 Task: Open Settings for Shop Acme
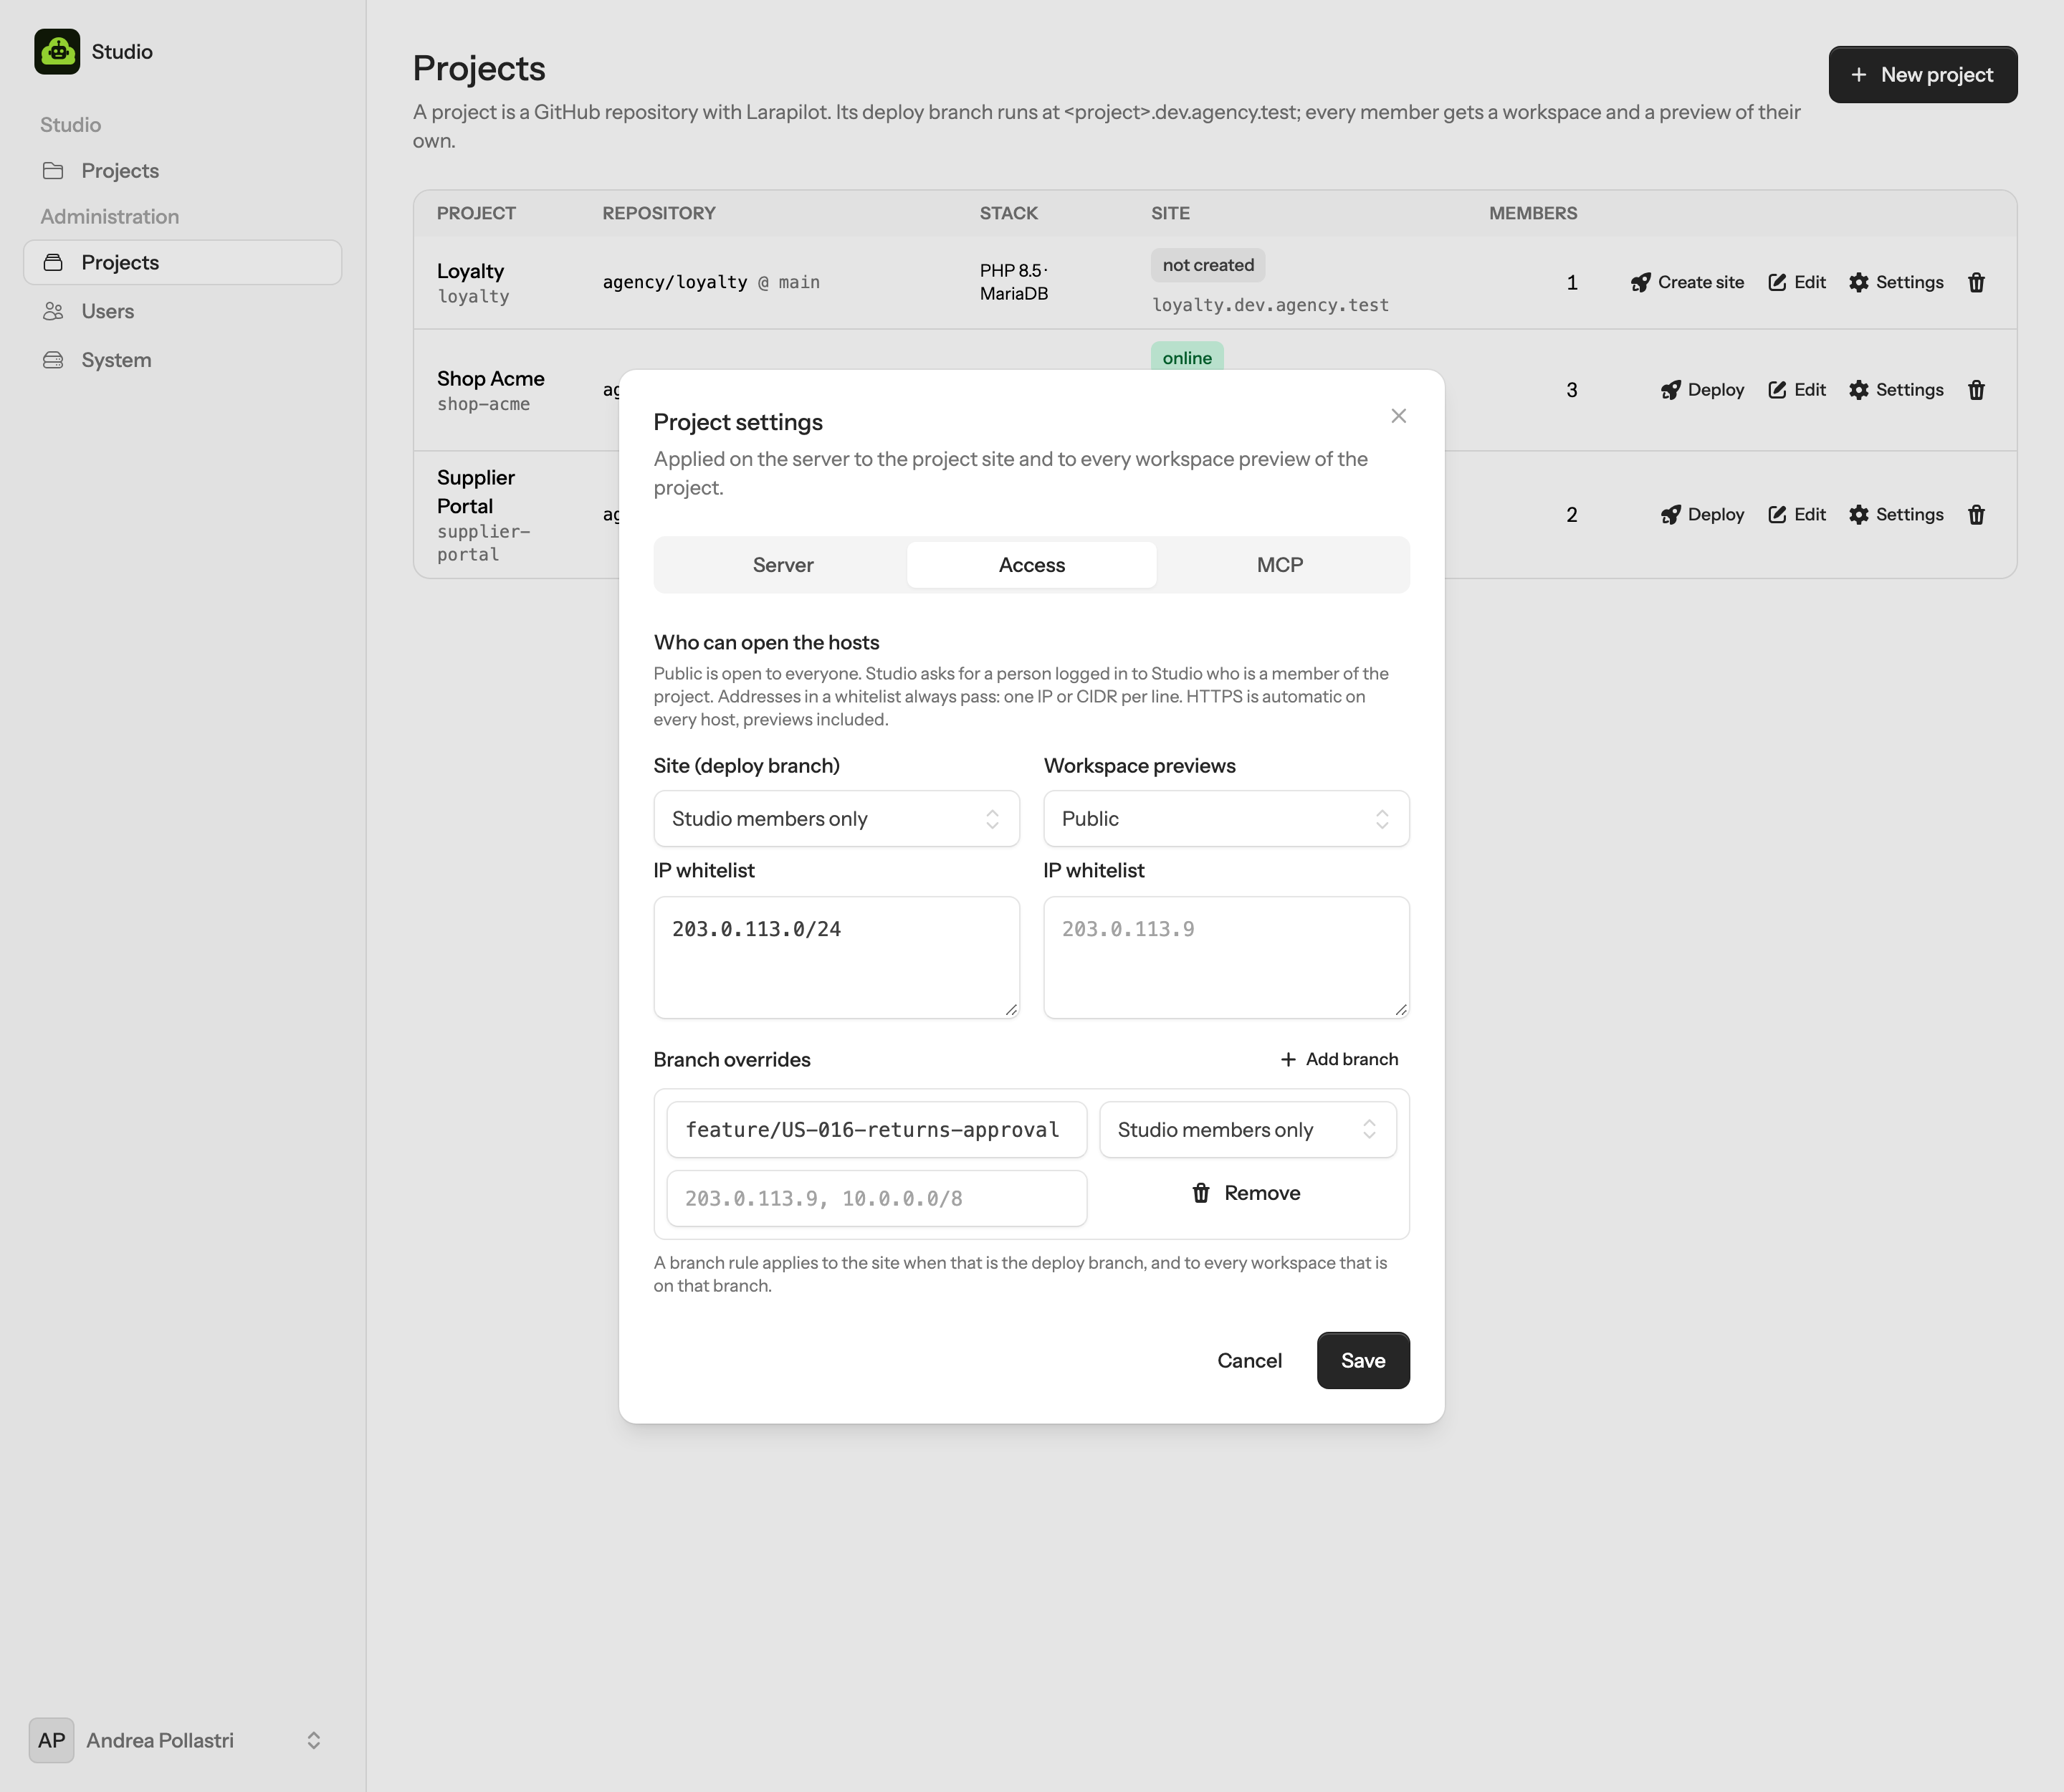[x=1895, y=390]
